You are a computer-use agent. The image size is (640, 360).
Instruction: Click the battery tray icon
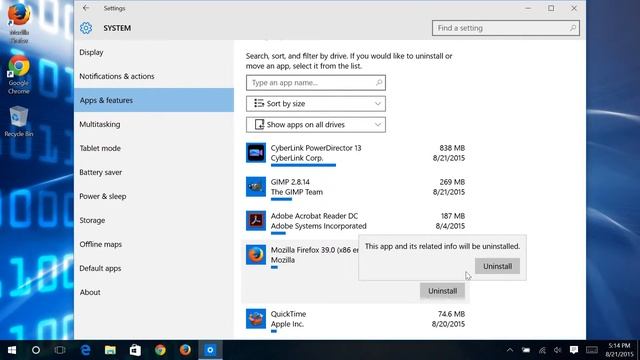click(x=526, y=350)
